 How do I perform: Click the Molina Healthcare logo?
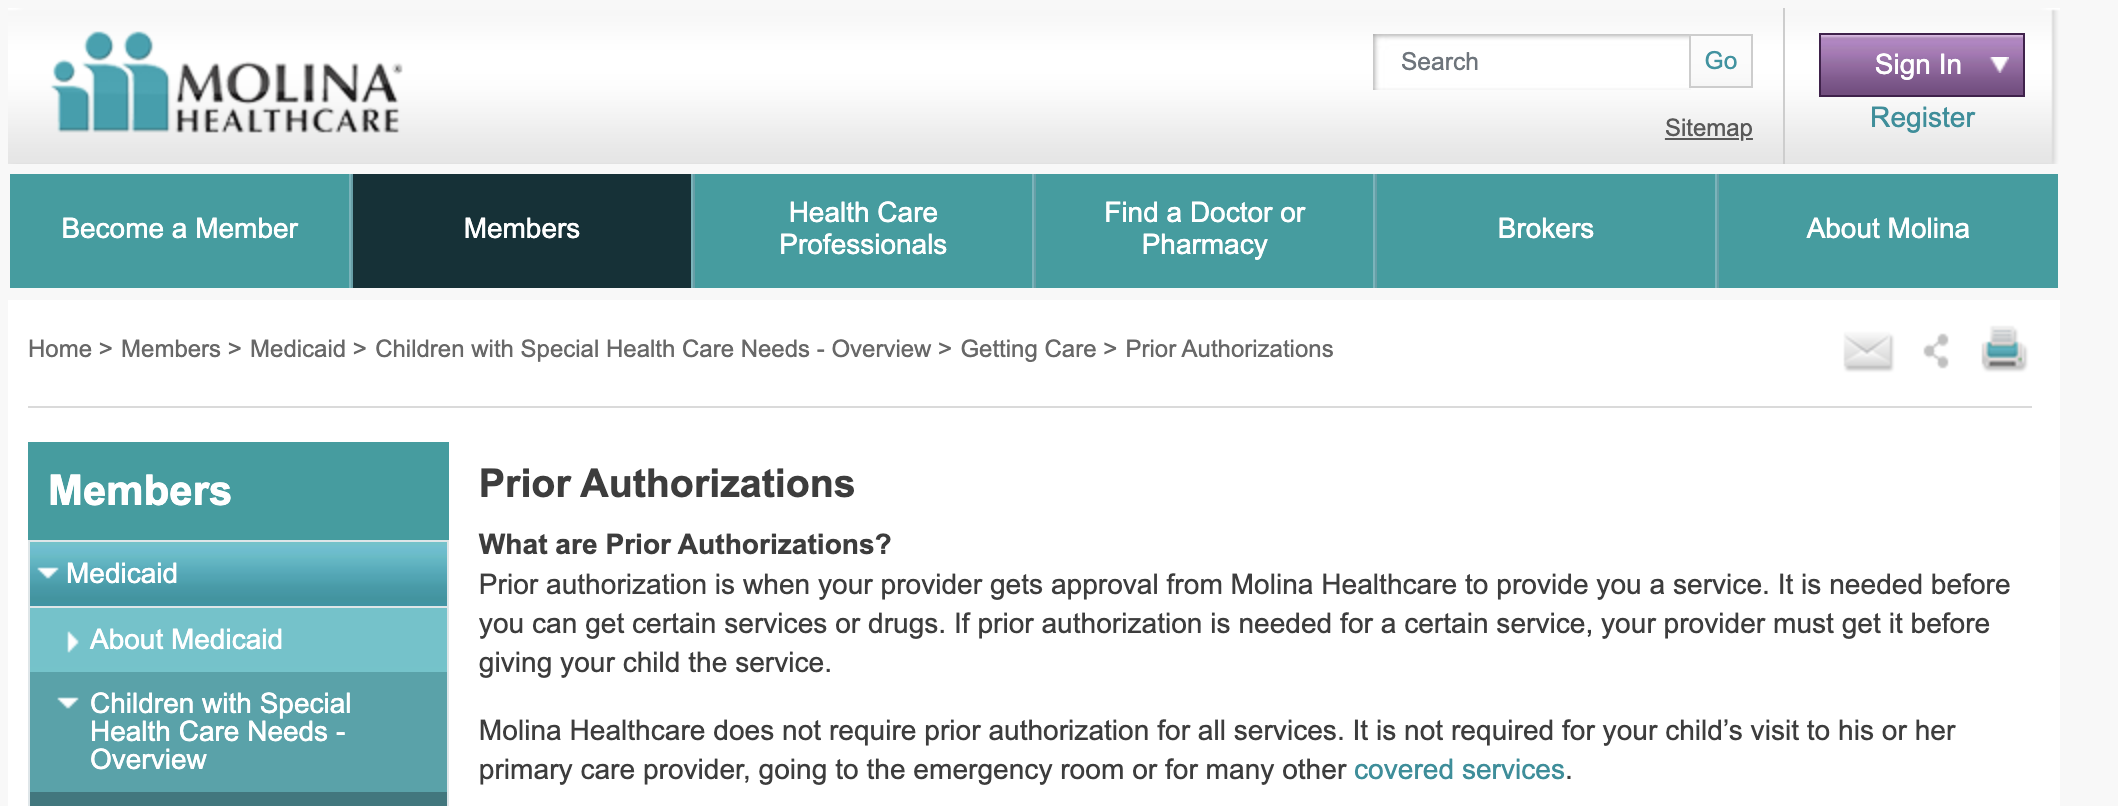coord(227,83)
